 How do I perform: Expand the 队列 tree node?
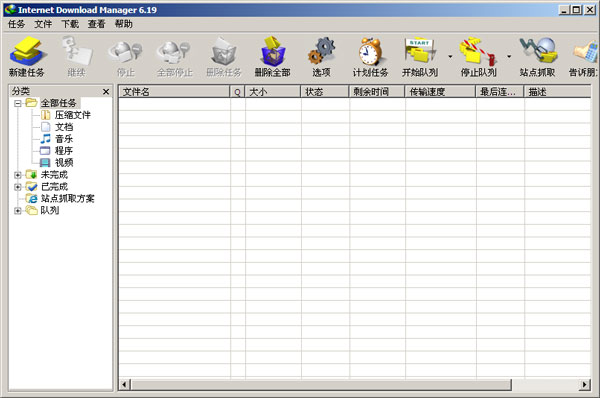click(18, 211)
